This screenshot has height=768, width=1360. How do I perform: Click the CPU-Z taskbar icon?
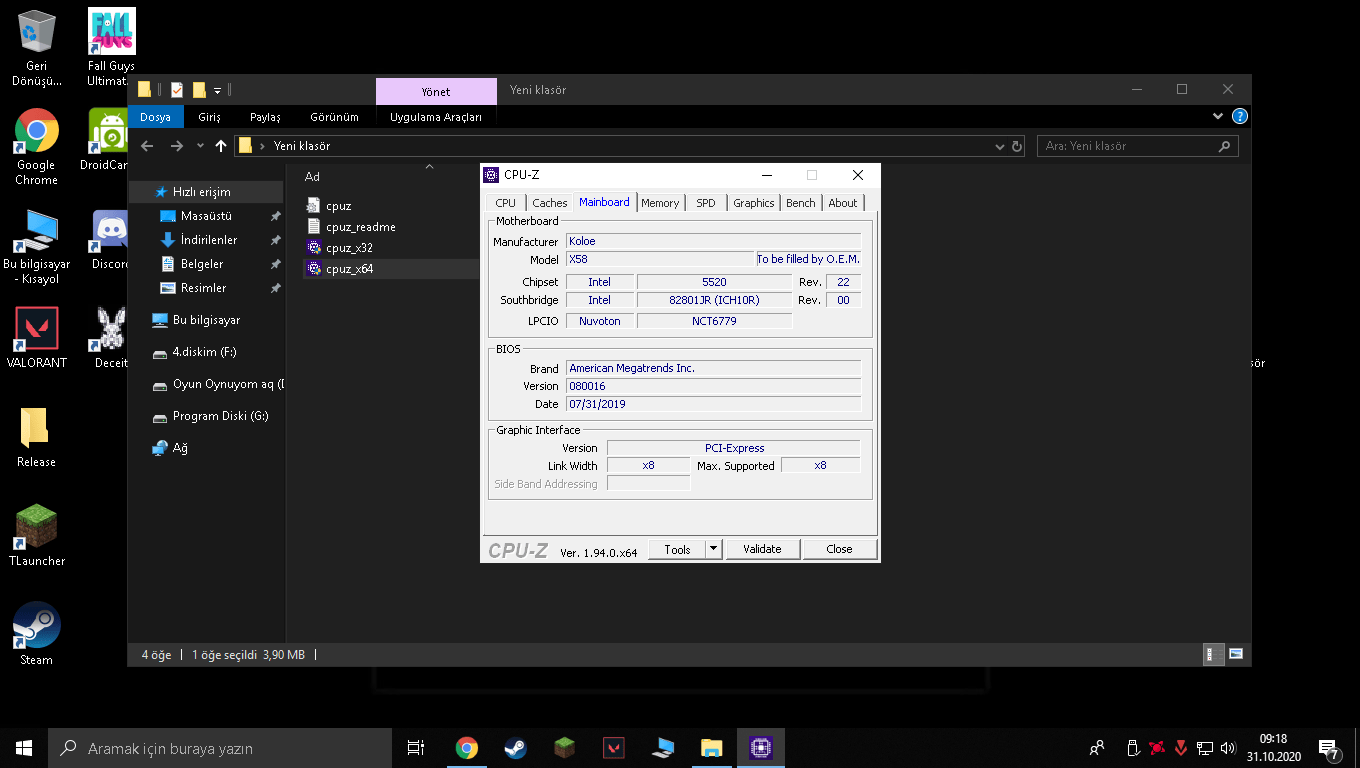(761, 748)
